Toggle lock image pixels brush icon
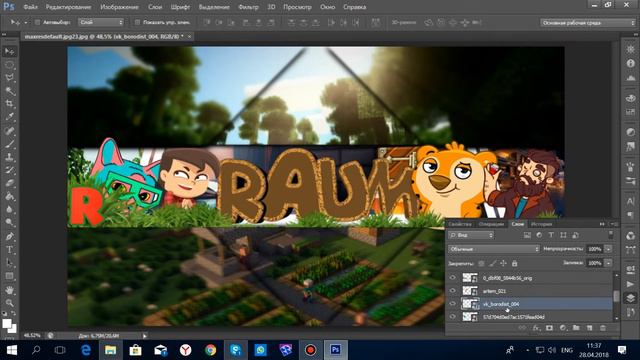 tap(493, 263)
